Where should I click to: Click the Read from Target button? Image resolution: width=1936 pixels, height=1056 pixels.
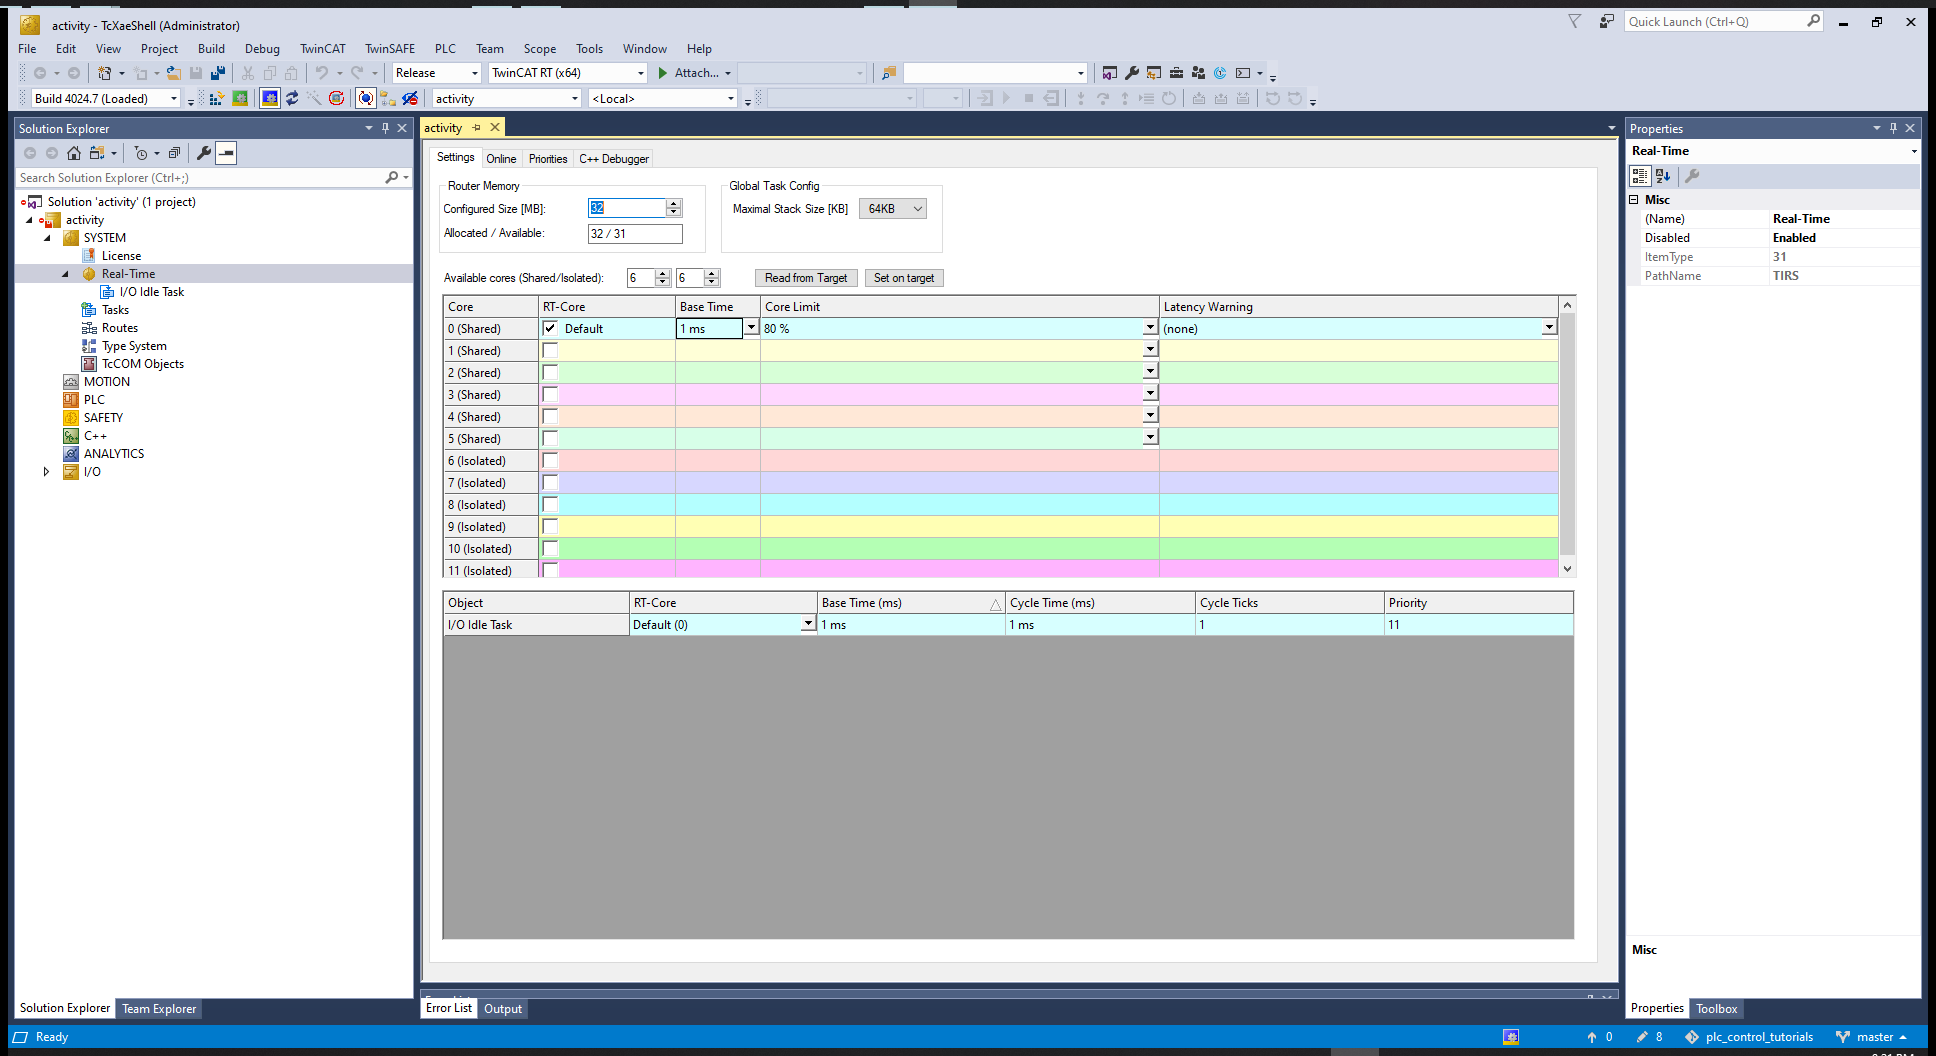pyautogui.click(x=805, y=278)
